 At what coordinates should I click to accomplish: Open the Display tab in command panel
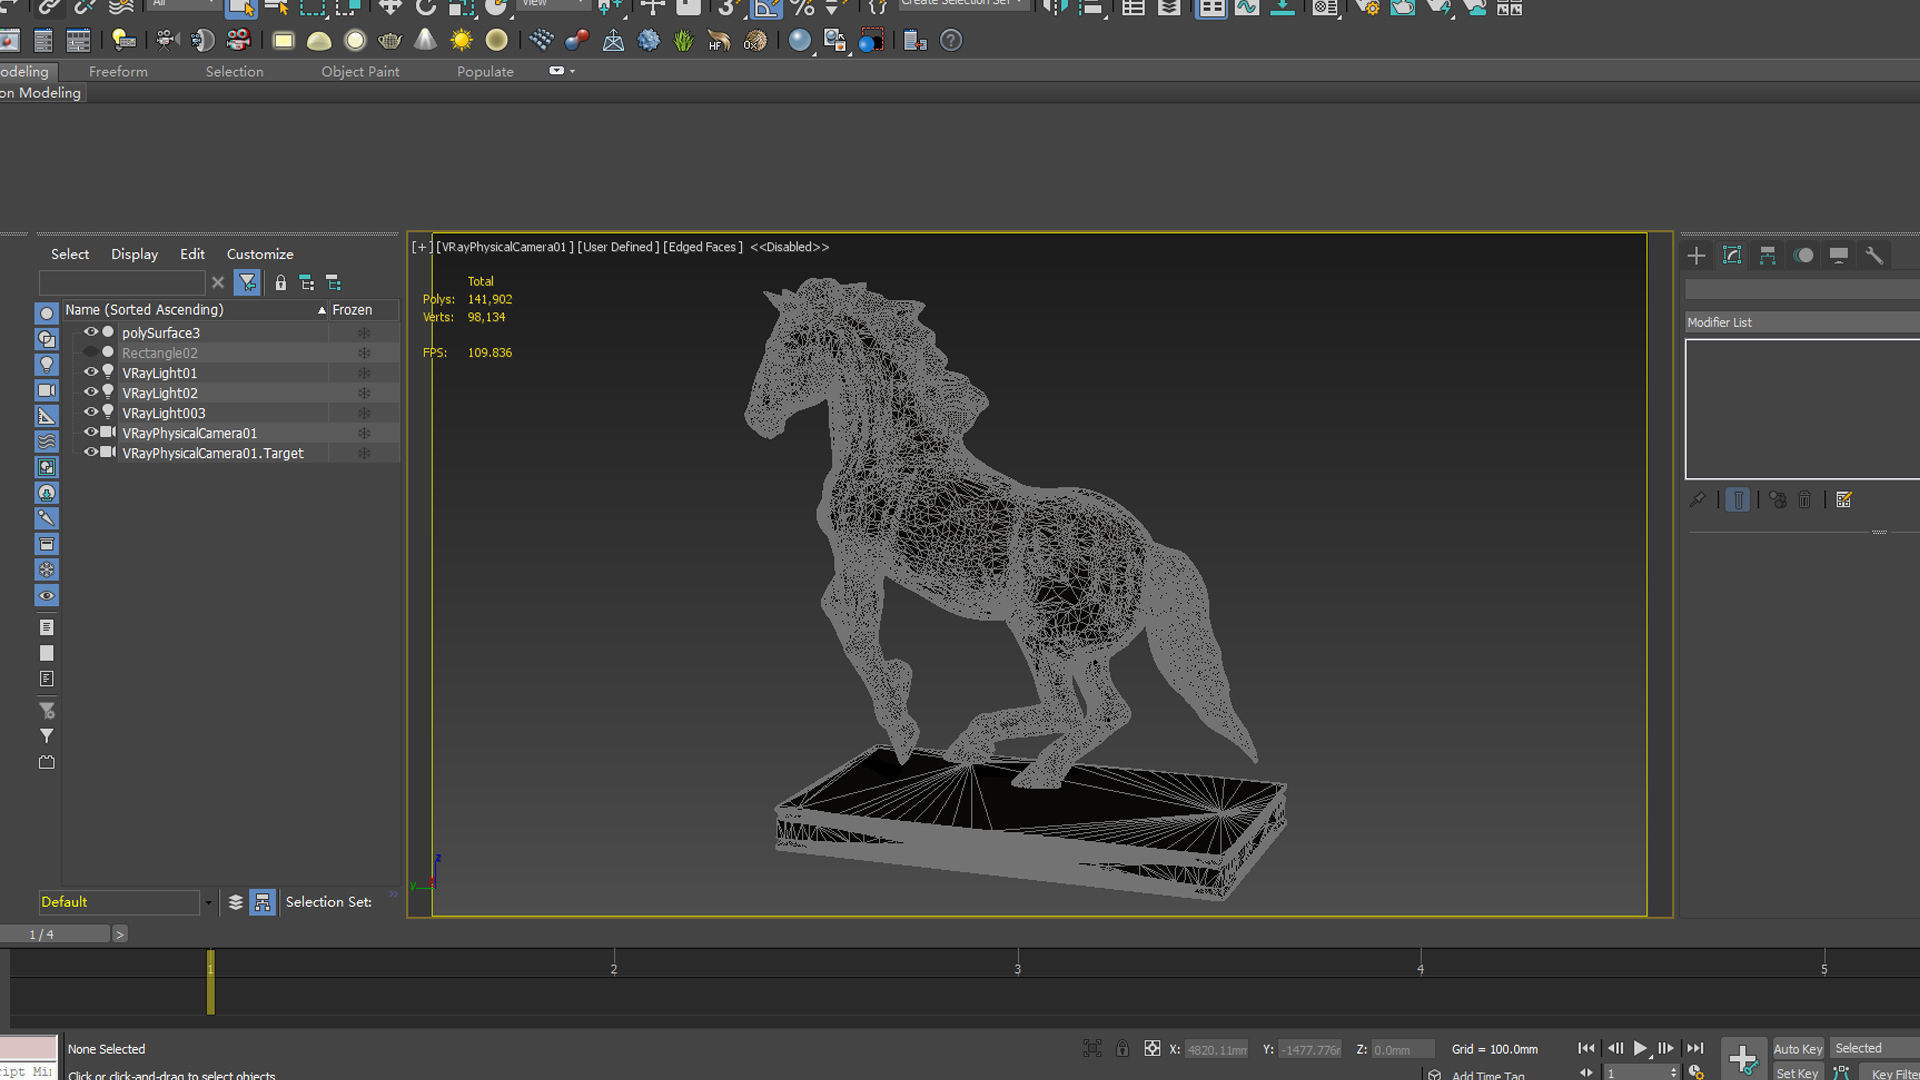(x=1838, y=256)
